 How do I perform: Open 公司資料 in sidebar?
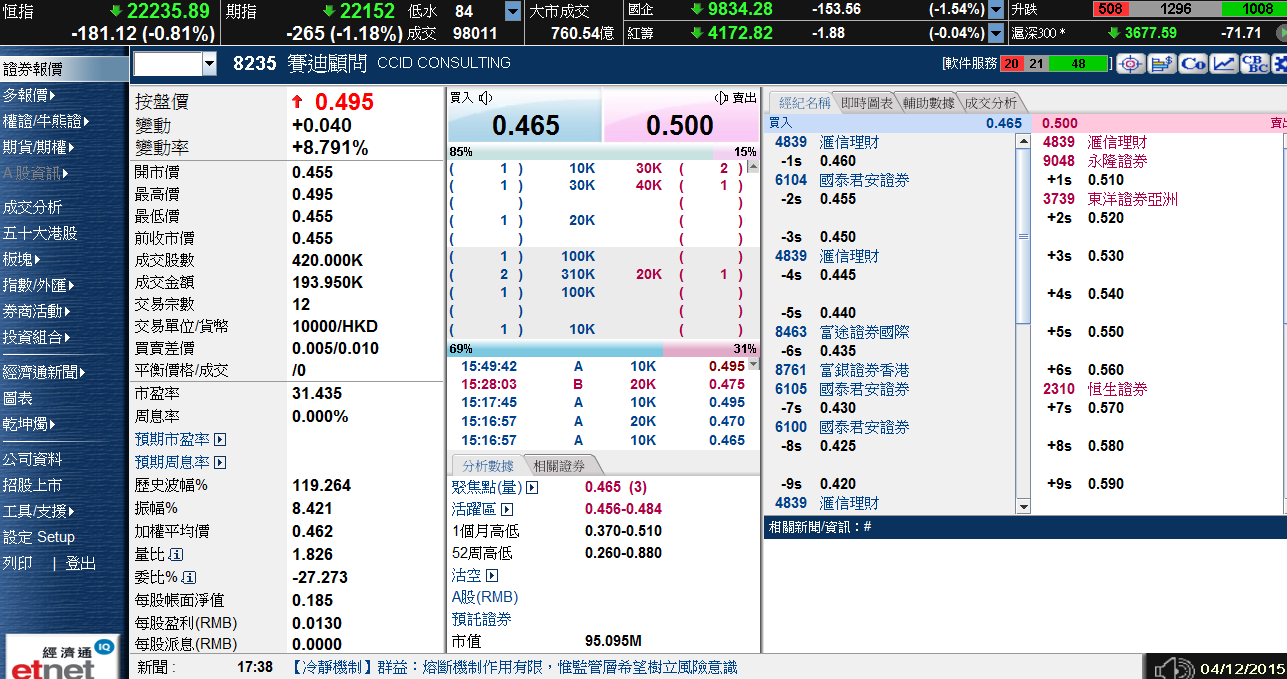(x=32, y=459)
